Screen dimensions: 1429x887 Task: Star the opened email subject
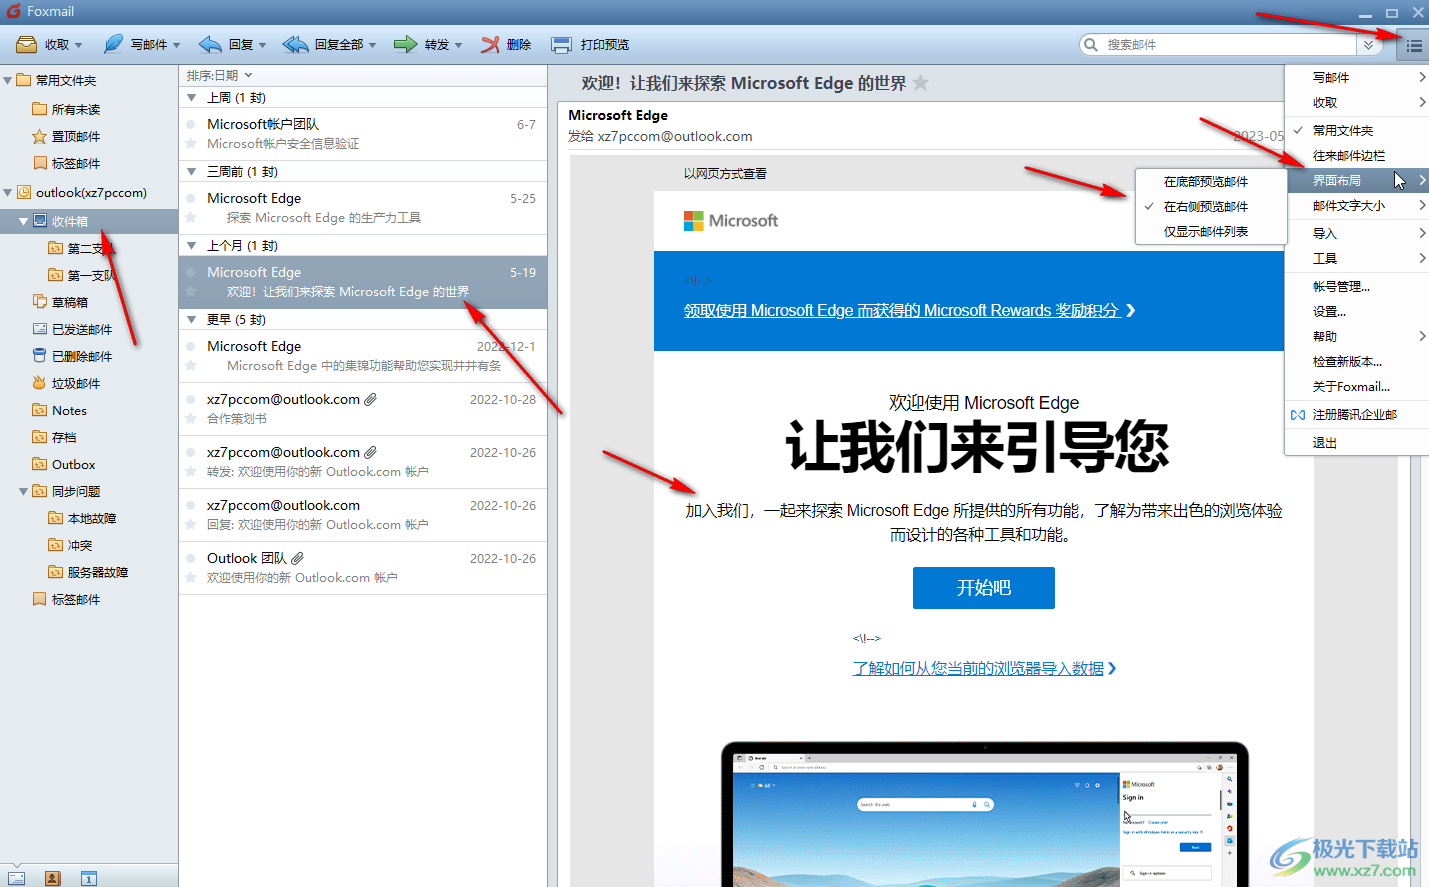921,83
